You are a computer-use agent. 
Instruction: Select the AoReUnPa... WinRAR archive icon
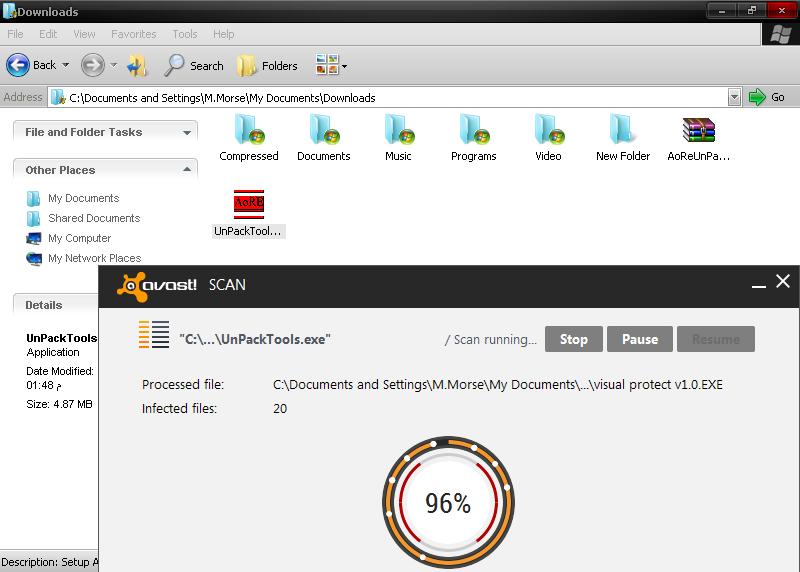coord(699,130)
